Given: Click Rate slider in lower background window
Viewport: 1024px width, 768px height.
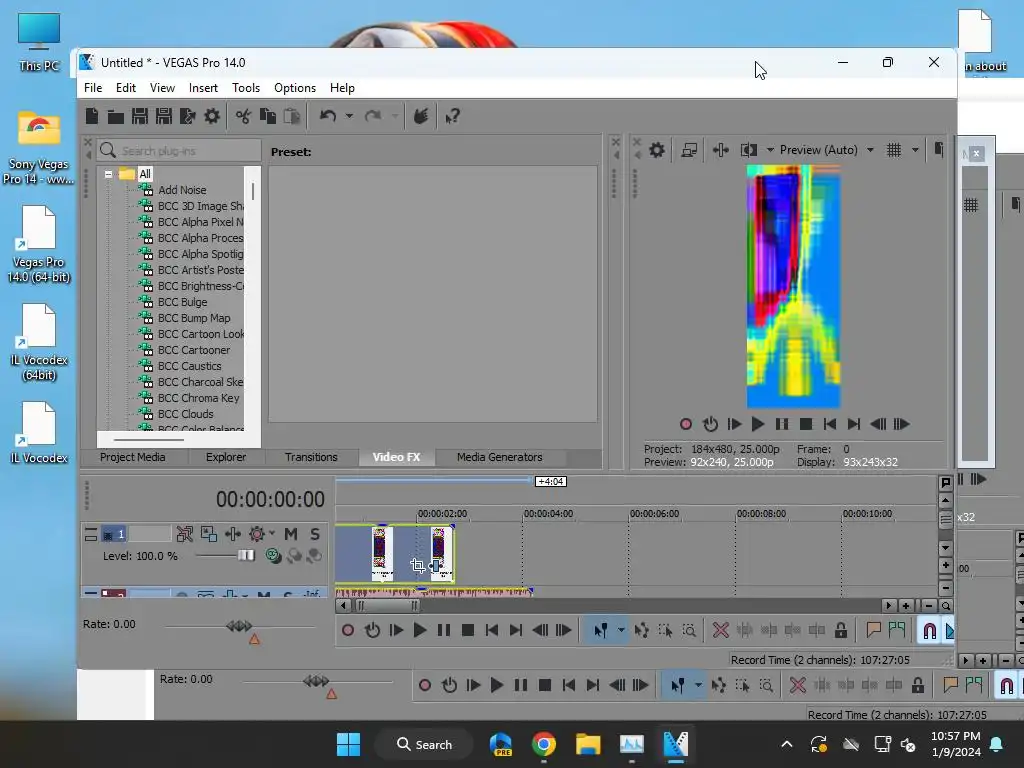Looking at the screenshot, I should tap(317, 681).
